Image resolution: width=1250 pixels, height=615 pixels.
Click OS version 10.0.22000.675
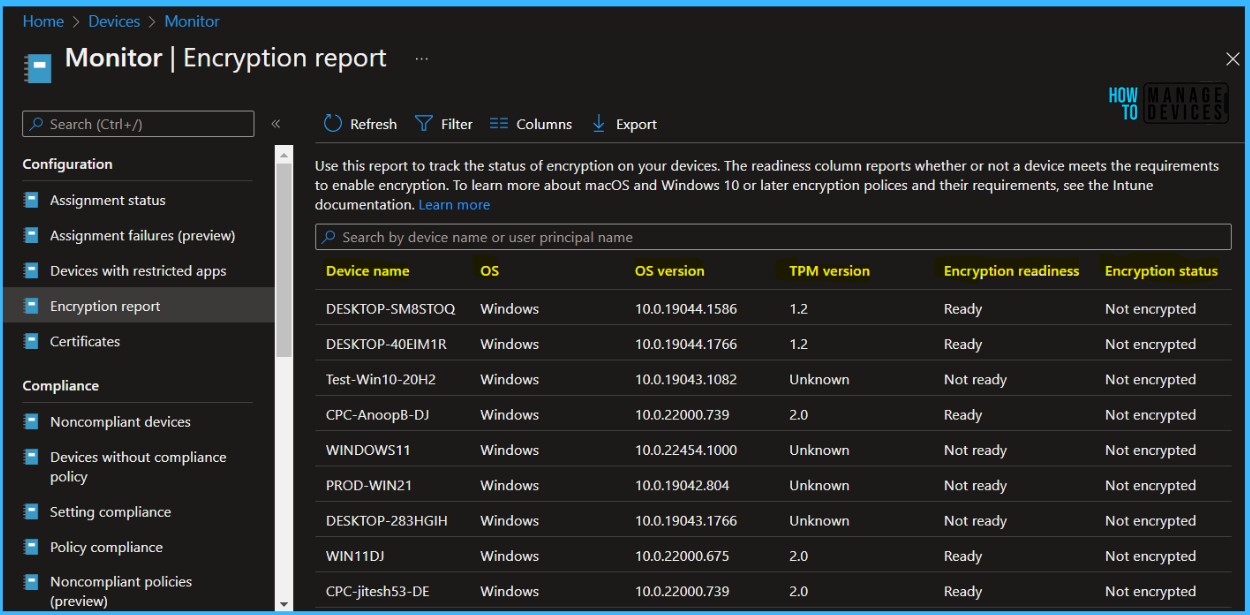pyautogui.click(x=682, y=556)
